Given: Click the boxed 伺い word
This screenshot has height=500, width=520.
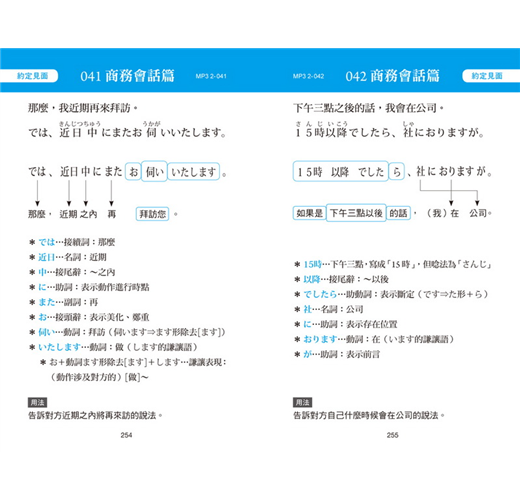Looking at the screenshot, I should point(154,171).
